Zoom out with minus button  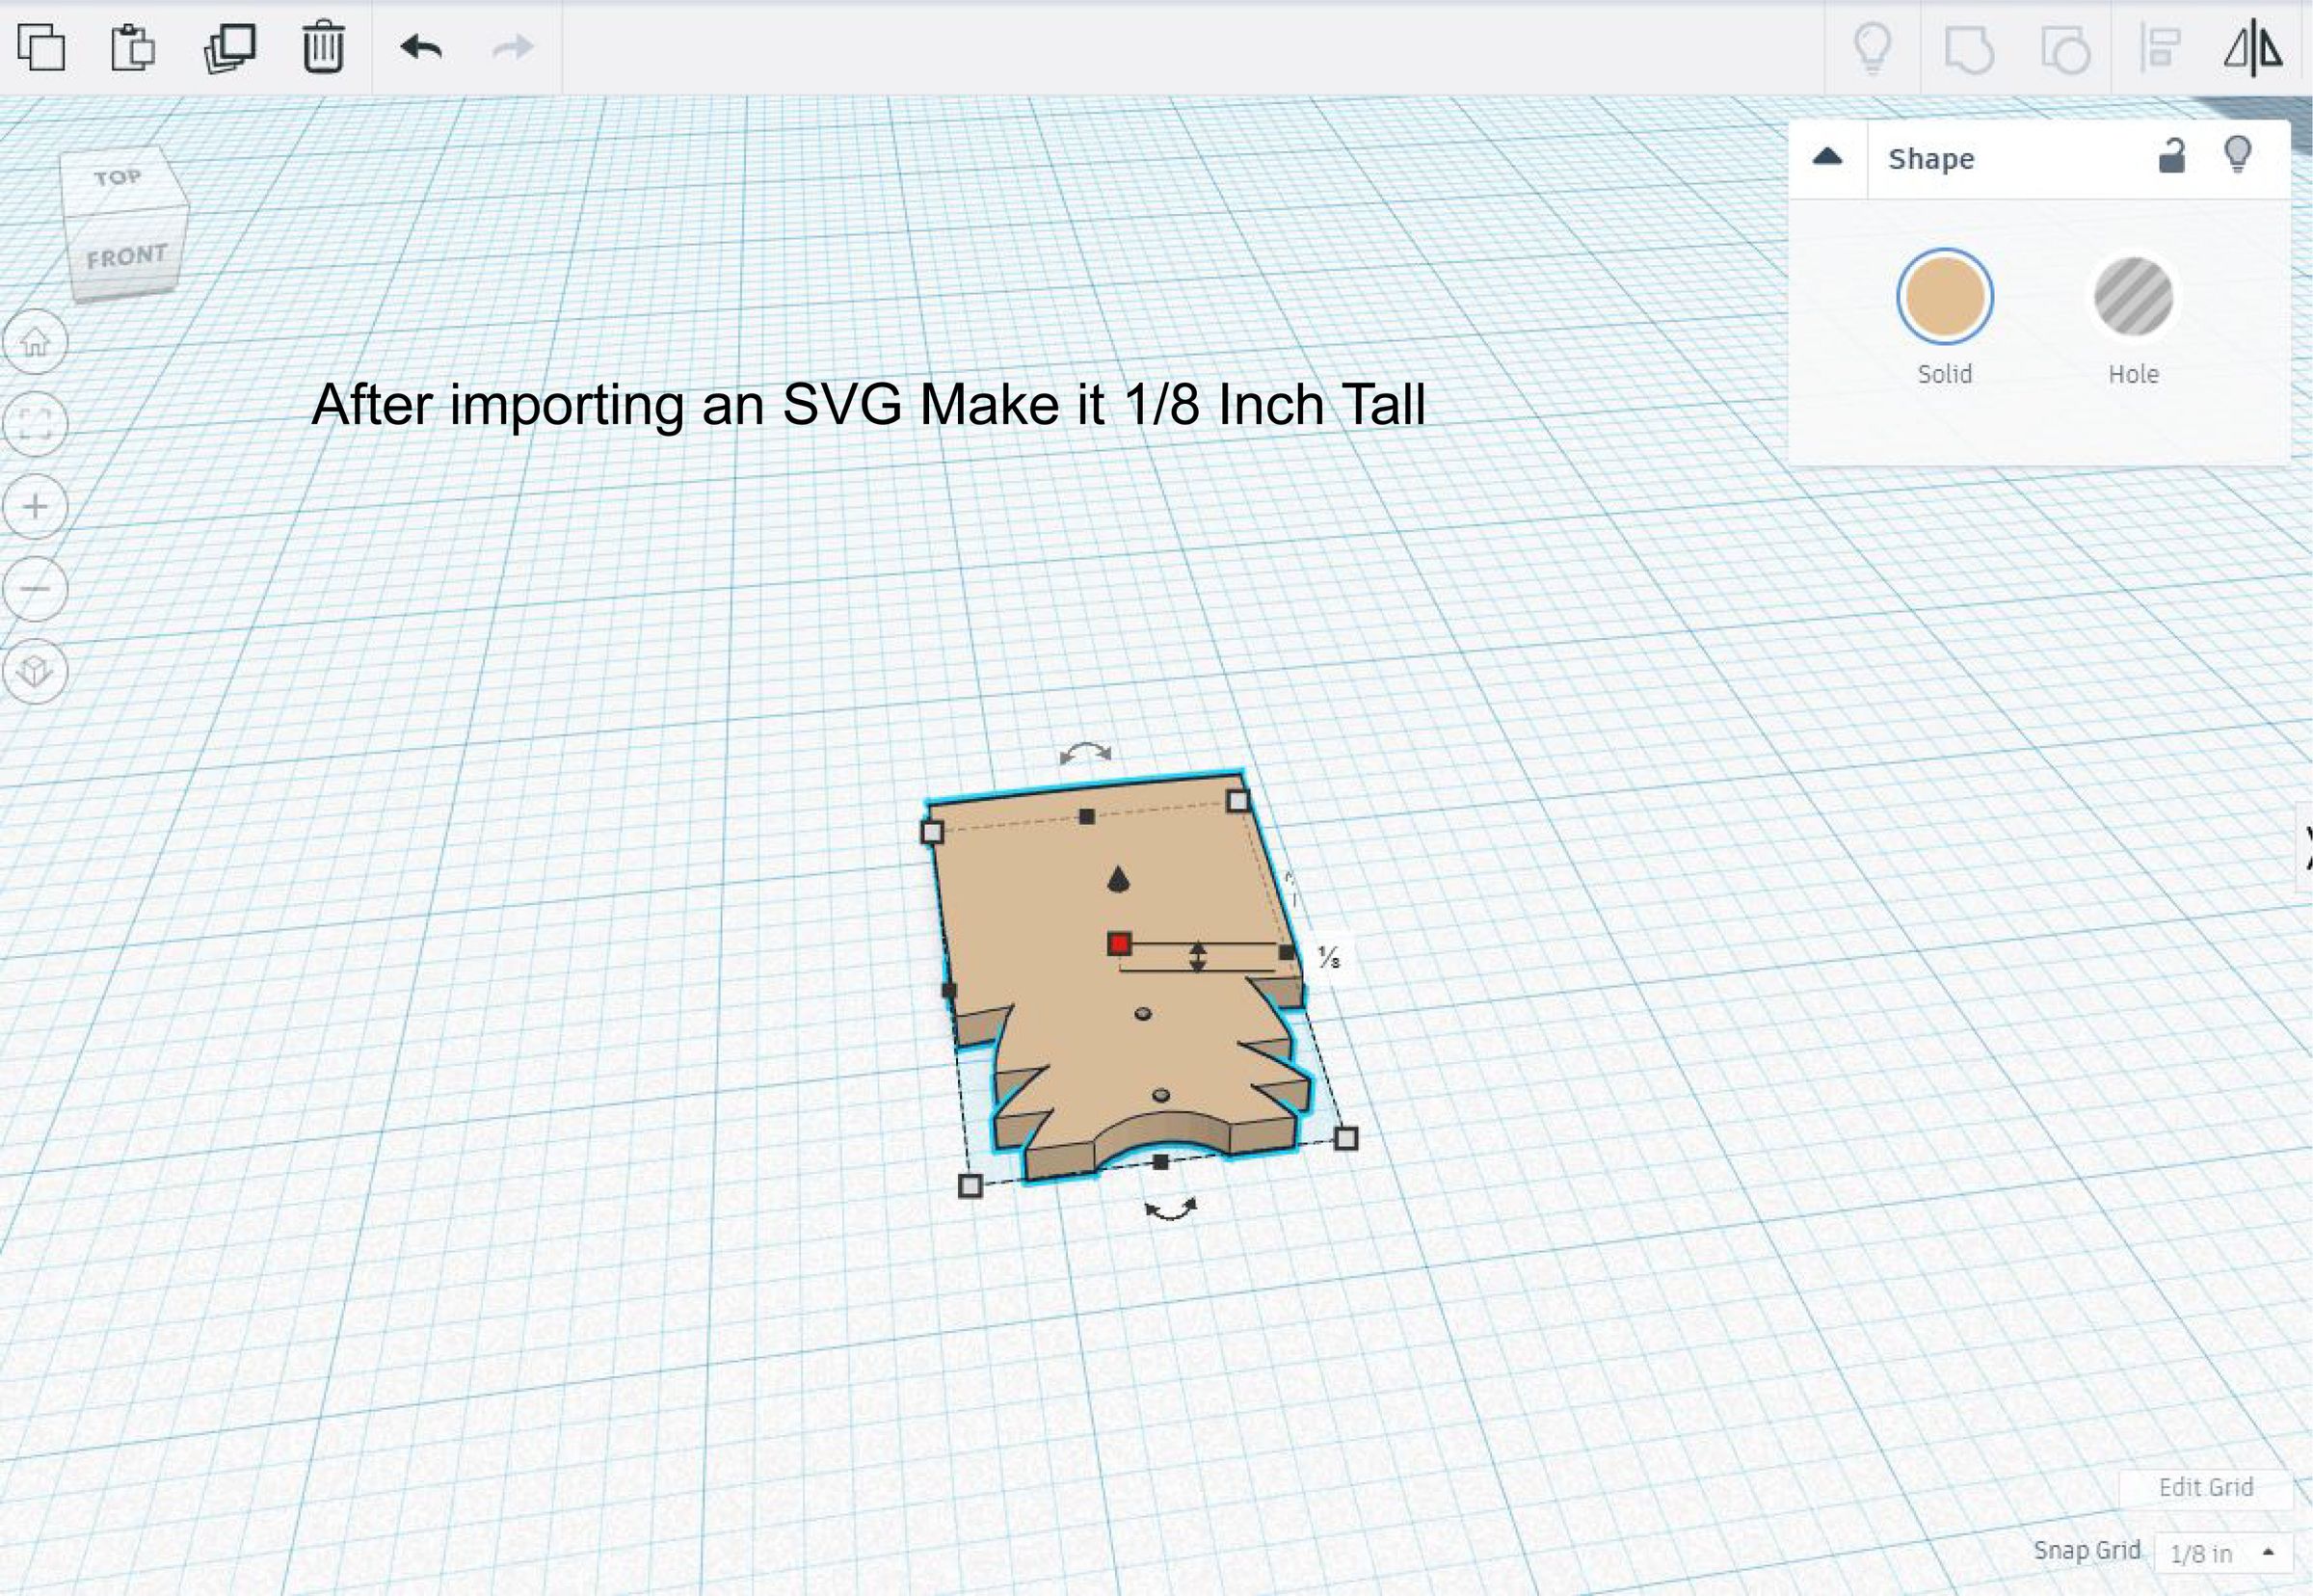click(x=35, y=588)
